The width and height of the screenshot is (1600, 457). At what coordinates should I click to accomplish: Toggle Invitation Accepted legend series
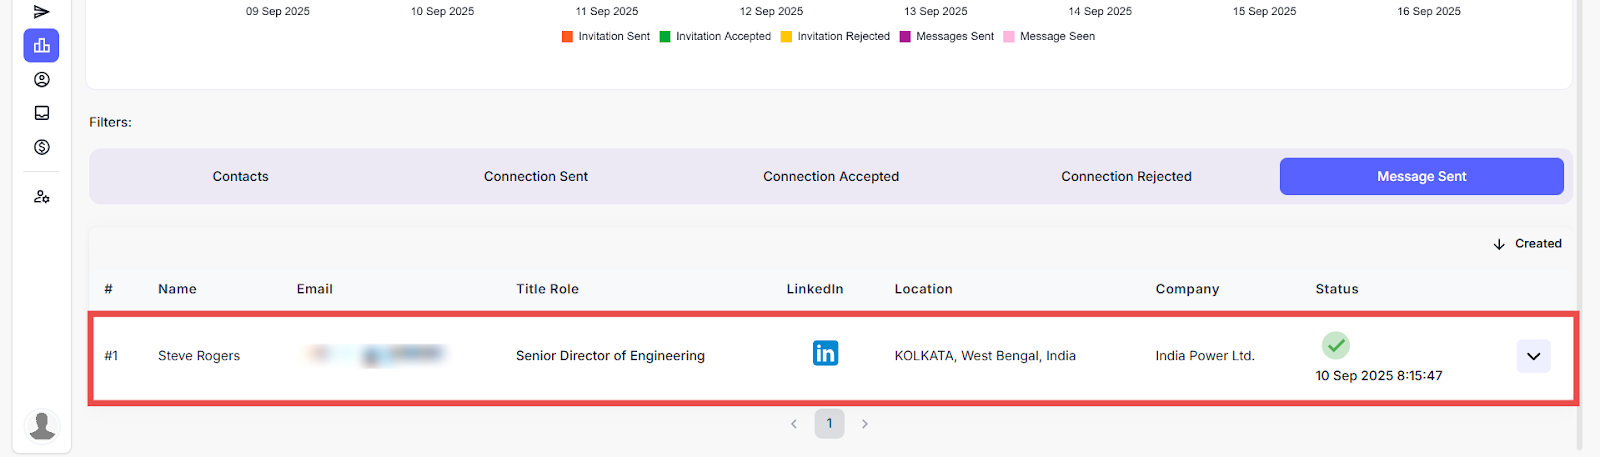point(714,36)
